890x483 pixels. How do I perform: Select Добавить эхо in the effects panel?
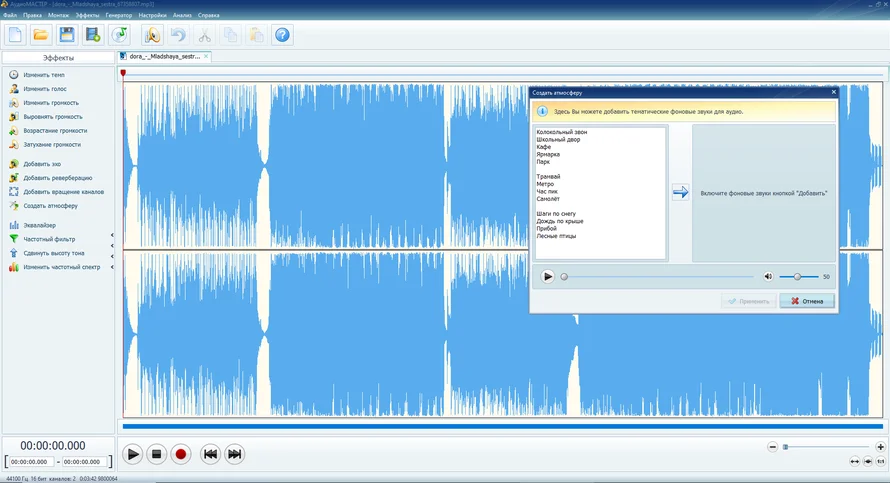pos(42,163)
